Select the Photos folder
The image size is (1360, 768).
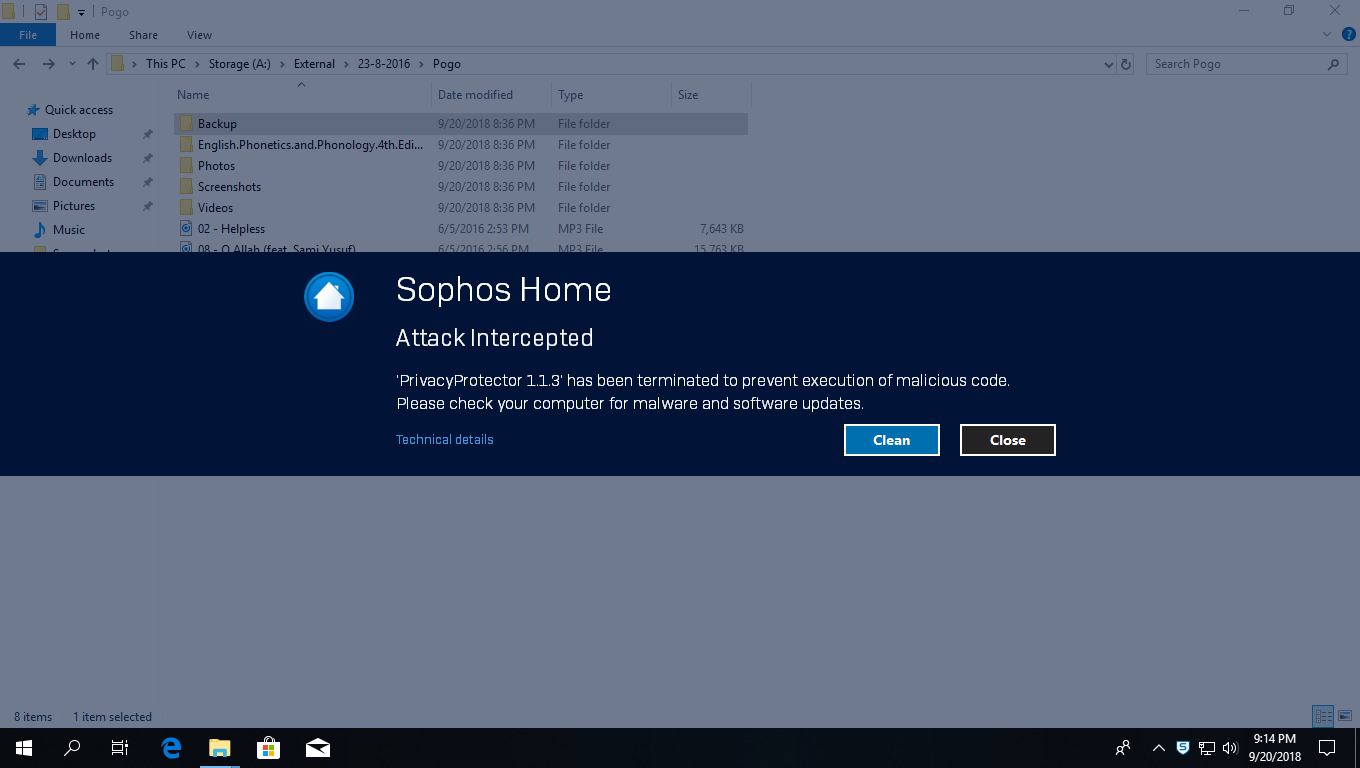point(460,166)
